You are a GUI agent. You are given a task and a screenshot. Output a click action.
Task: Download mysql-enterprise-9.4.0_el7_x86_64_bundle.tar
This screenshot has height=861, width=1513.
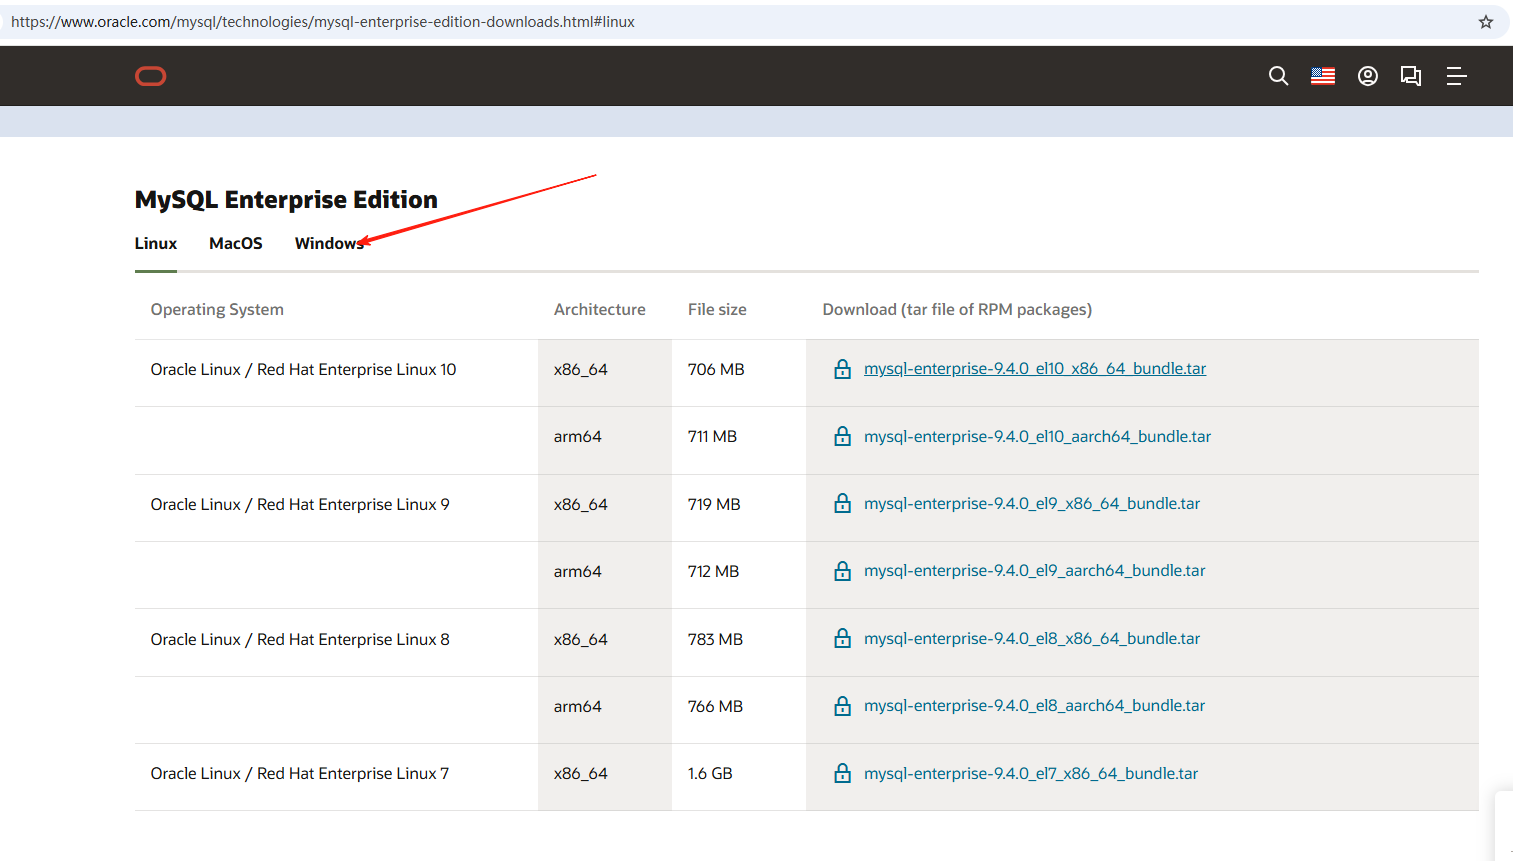[1031, 773]
